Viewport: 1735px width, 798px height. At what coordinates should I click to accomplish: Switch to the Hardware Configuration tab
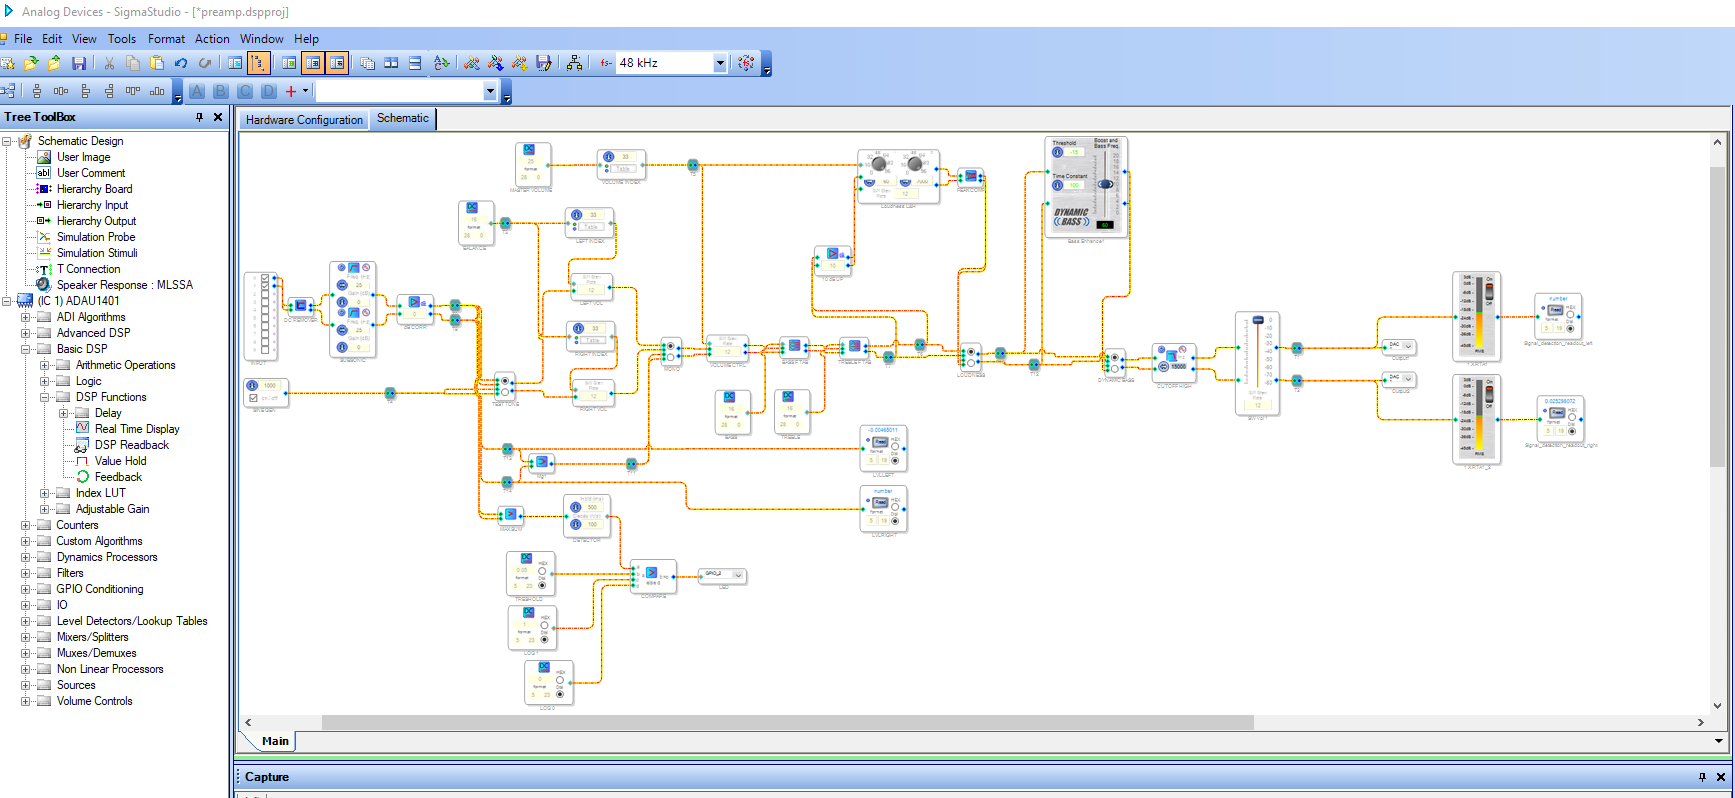tap(304, 120)
